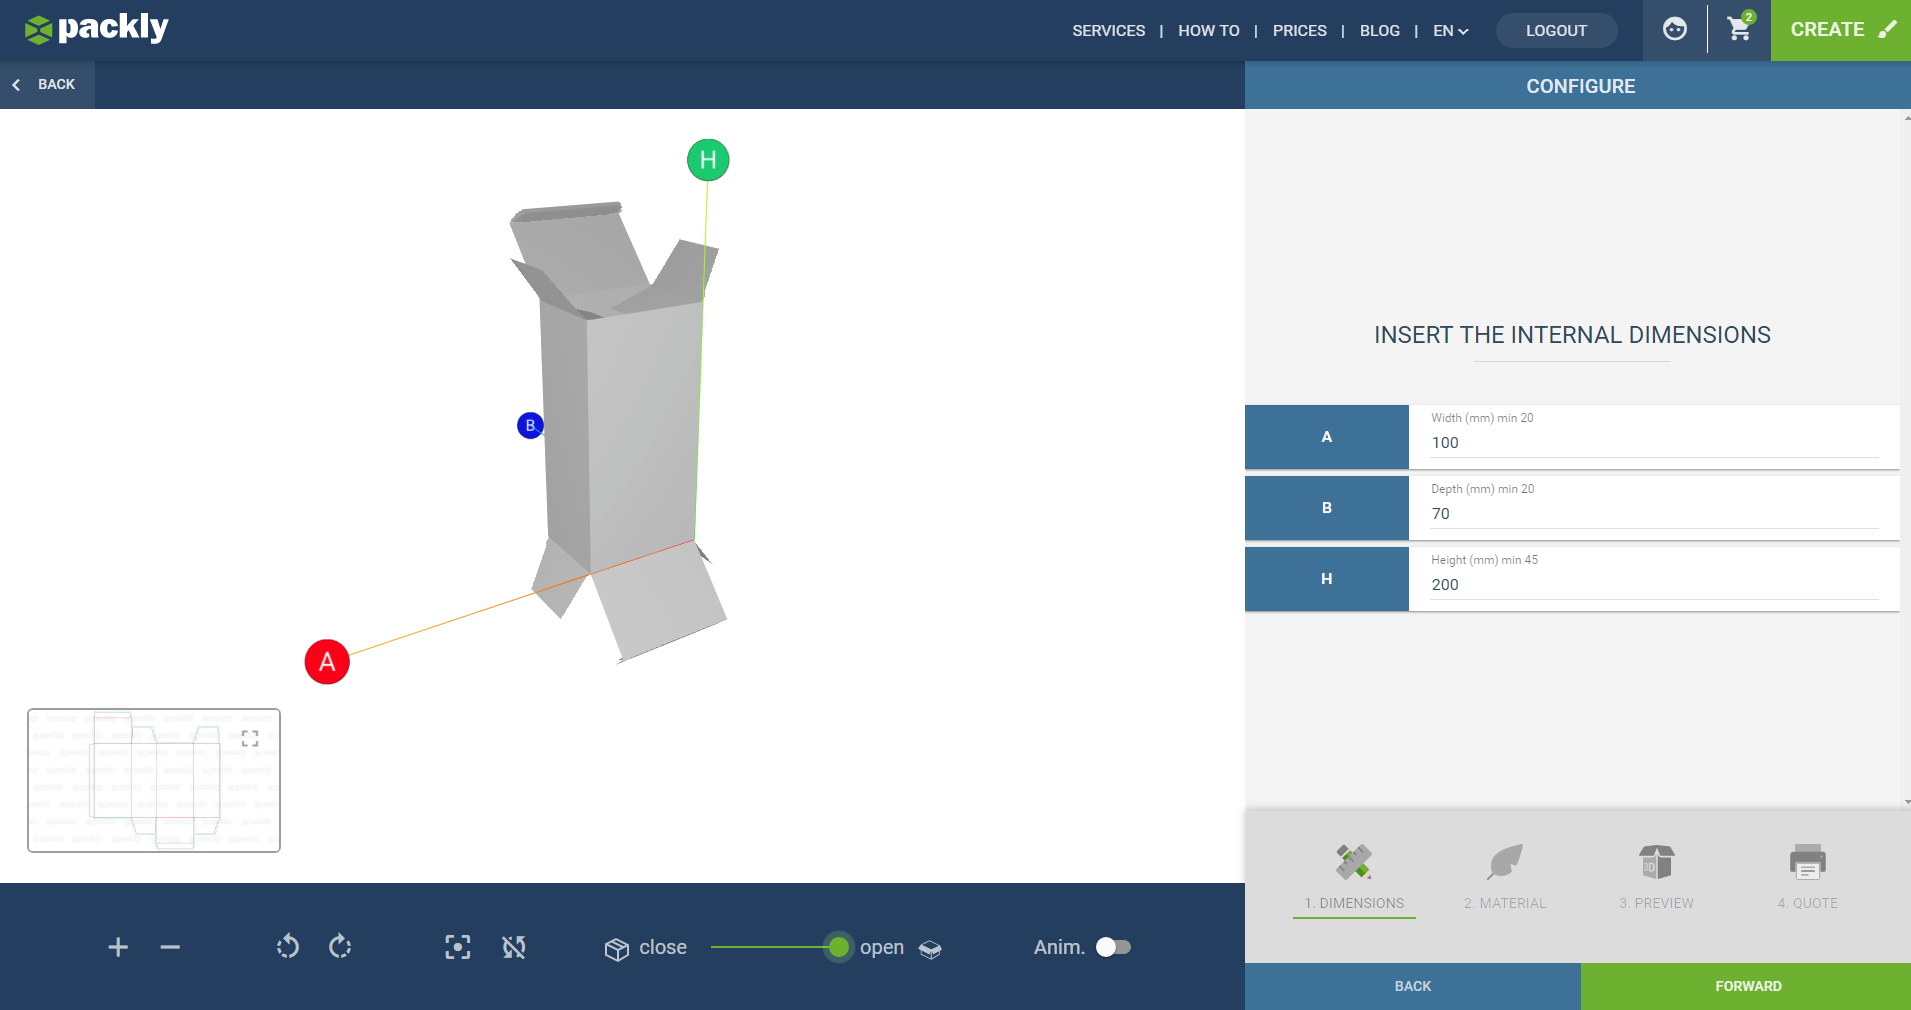The height and width of the screenshot is (1010, 1911).
Task: Click the Height (mm) input field
Action: [x=1654, y=585]
